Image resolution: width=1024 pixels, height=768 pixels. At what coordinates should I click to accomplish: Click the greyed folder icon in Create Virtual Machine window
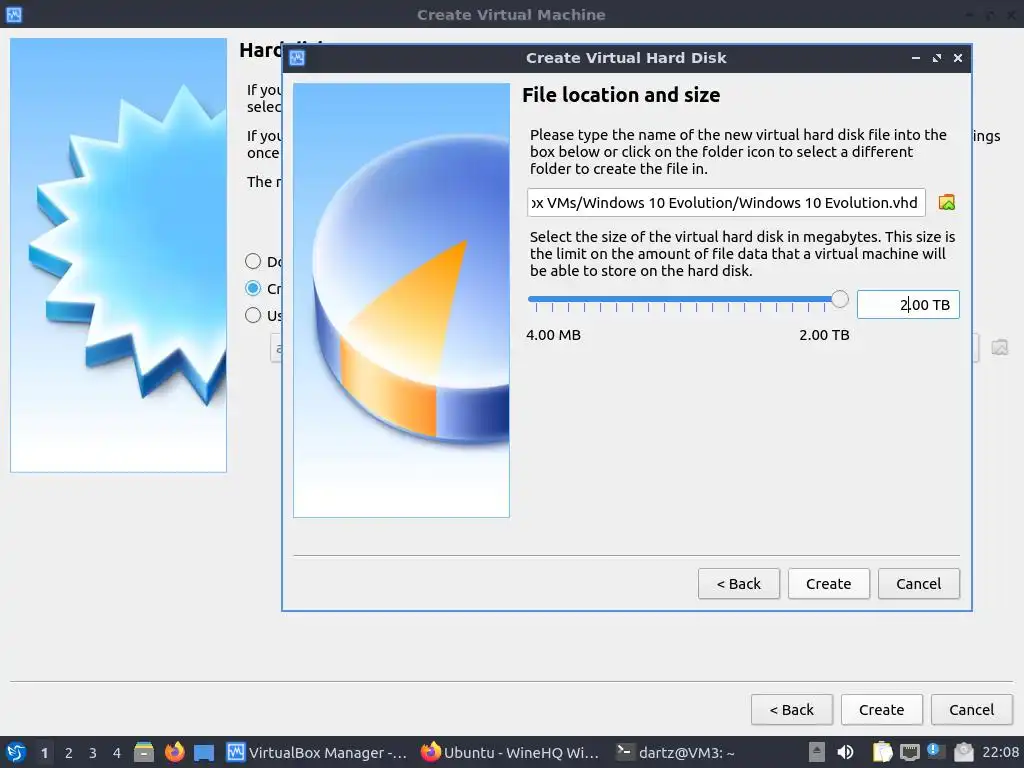click(x=999, y=347)
